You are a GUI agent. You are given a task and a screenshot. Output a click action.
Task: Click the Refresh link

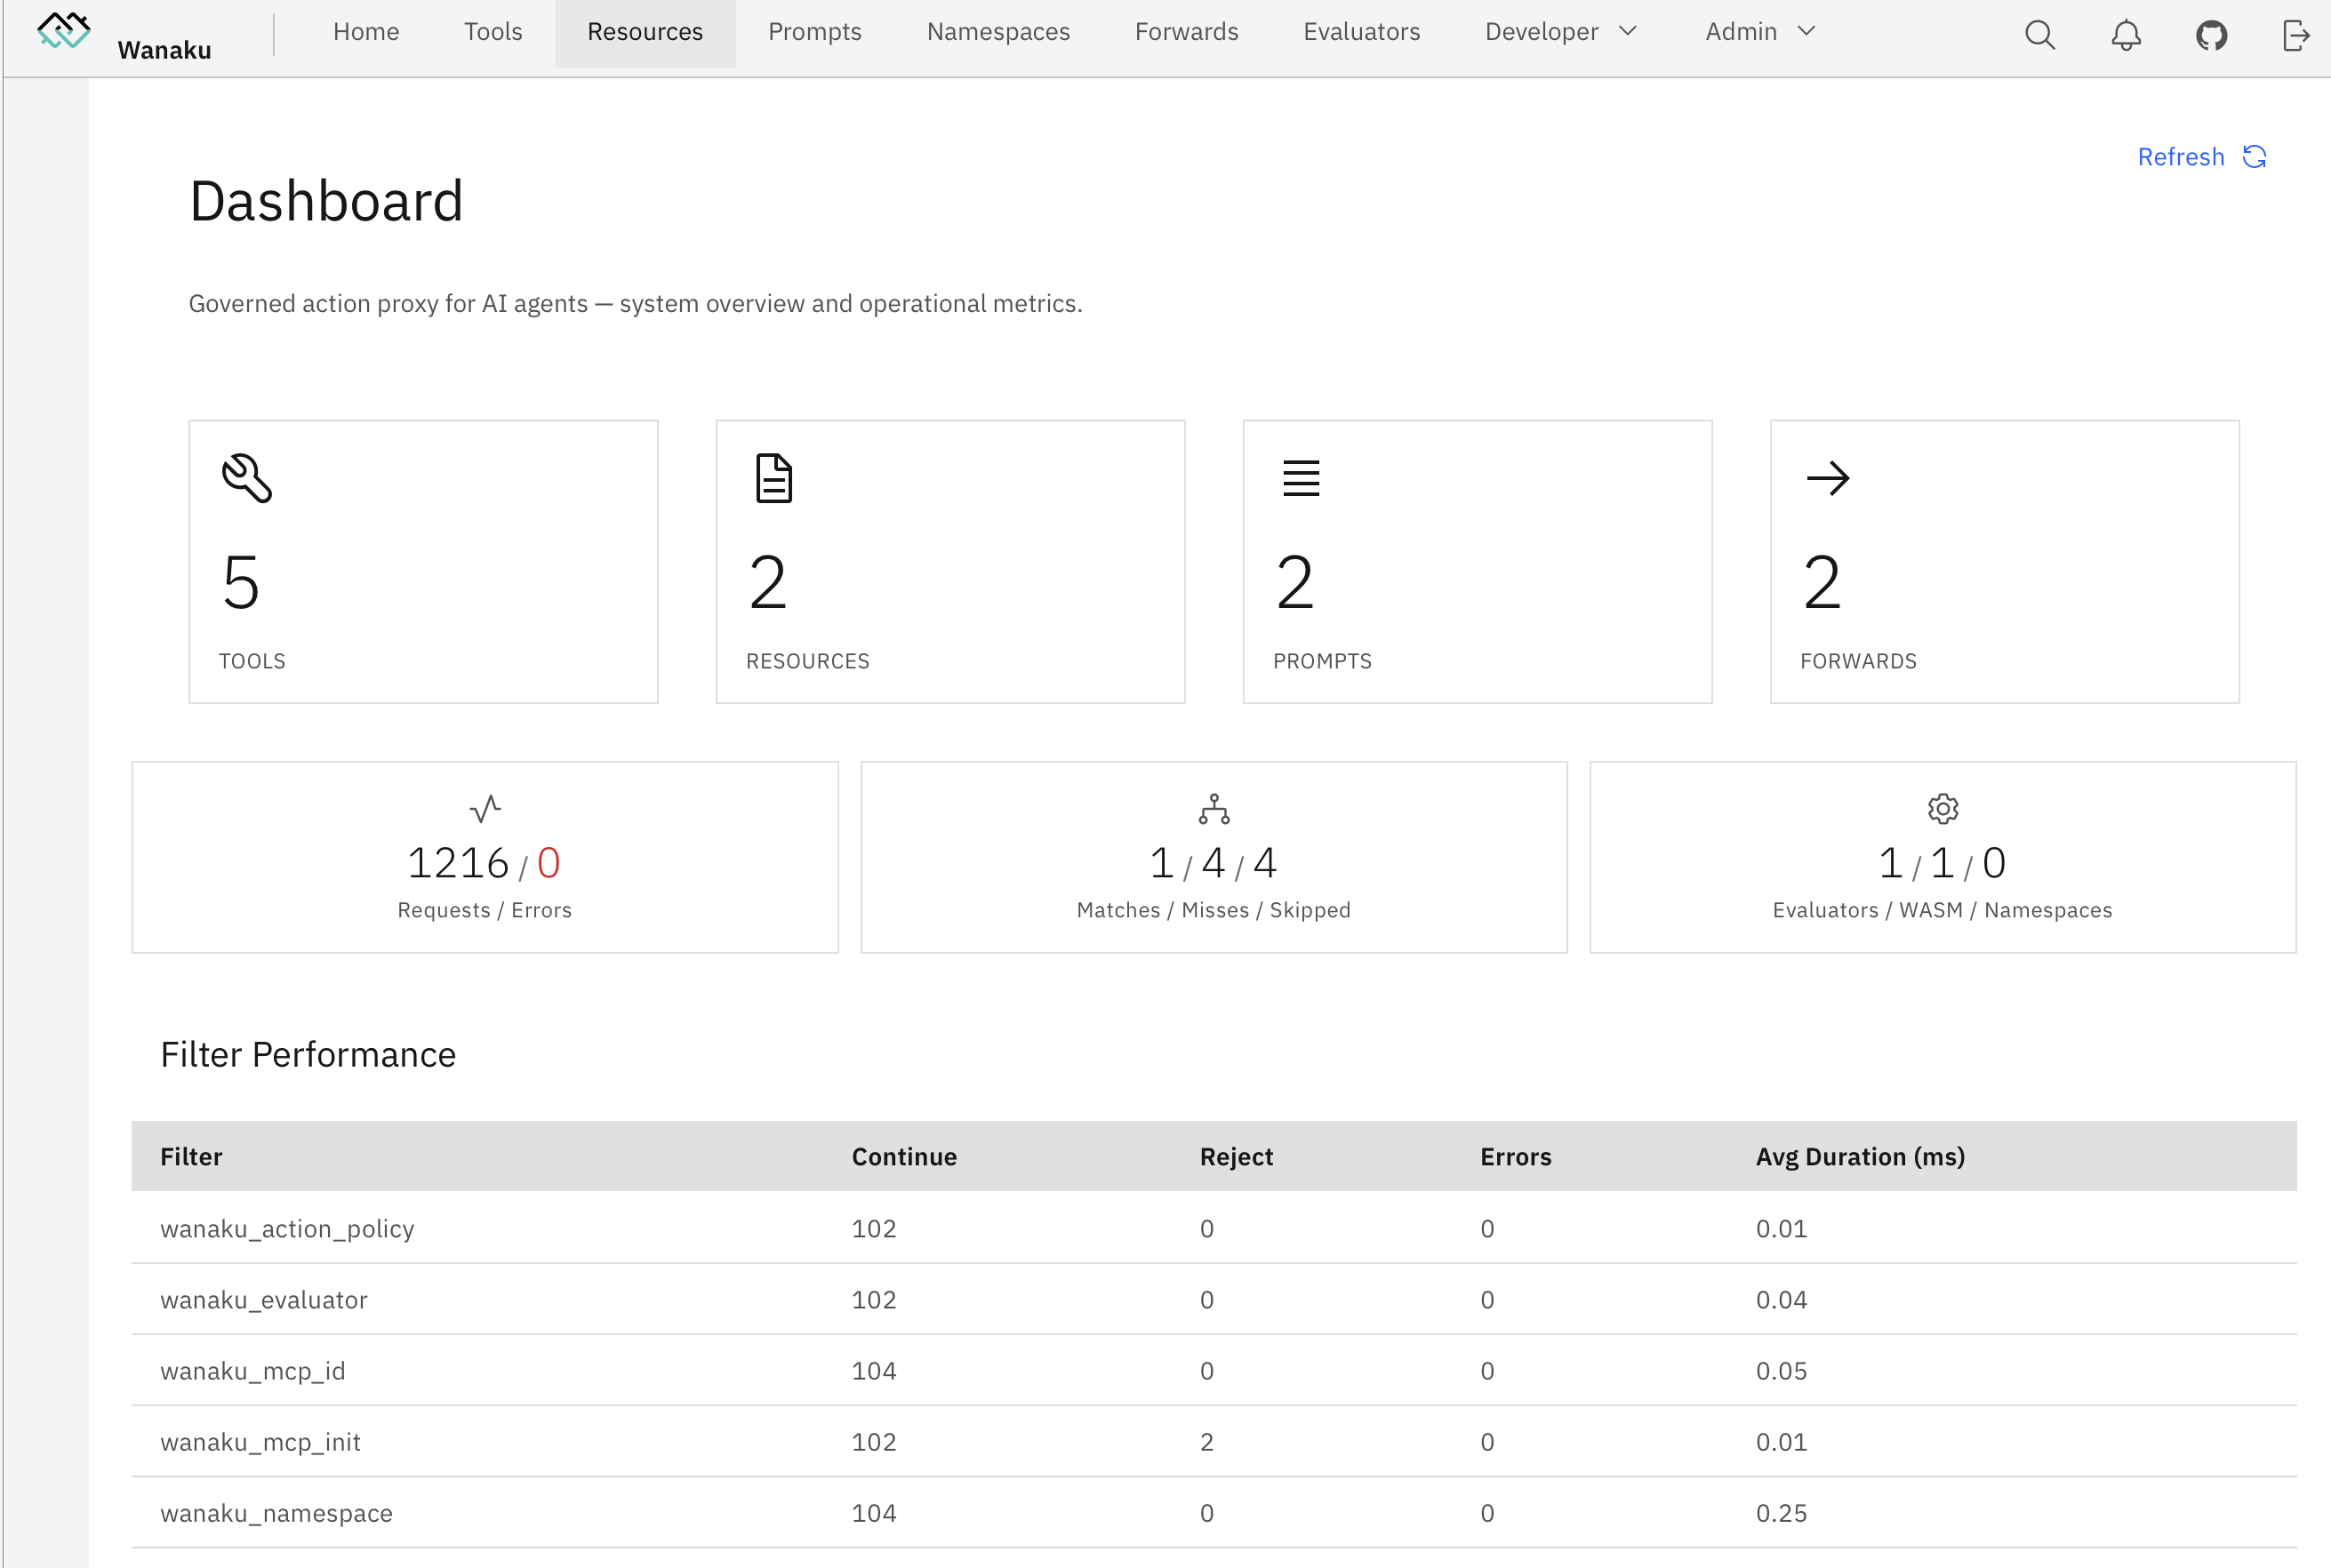[x=2202, y=157]
